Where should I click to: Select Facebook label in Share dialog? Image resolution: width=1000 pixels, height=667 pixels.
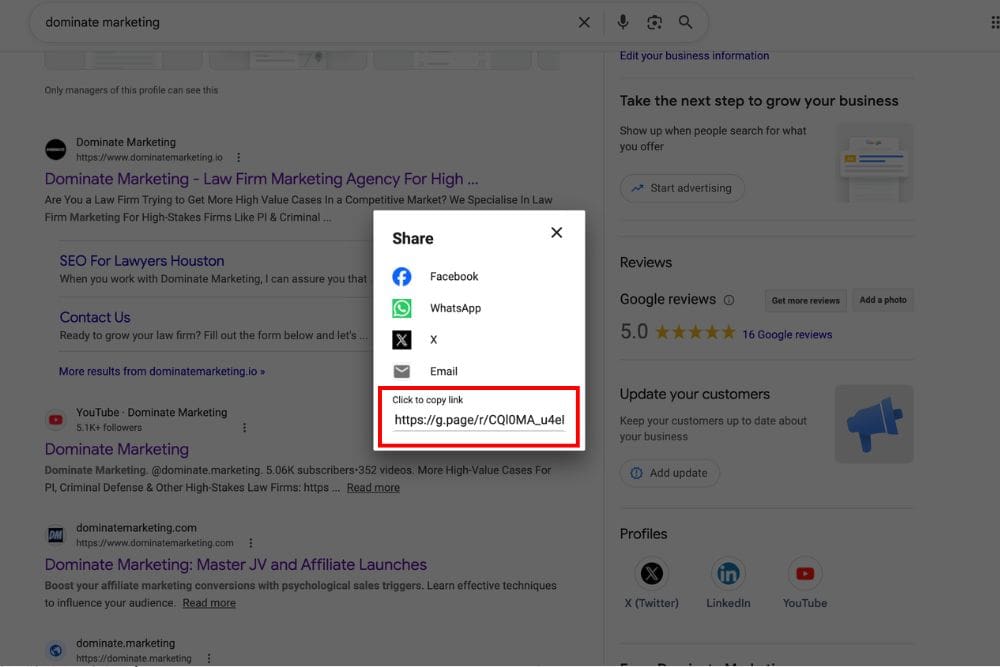tap(454, 277)
